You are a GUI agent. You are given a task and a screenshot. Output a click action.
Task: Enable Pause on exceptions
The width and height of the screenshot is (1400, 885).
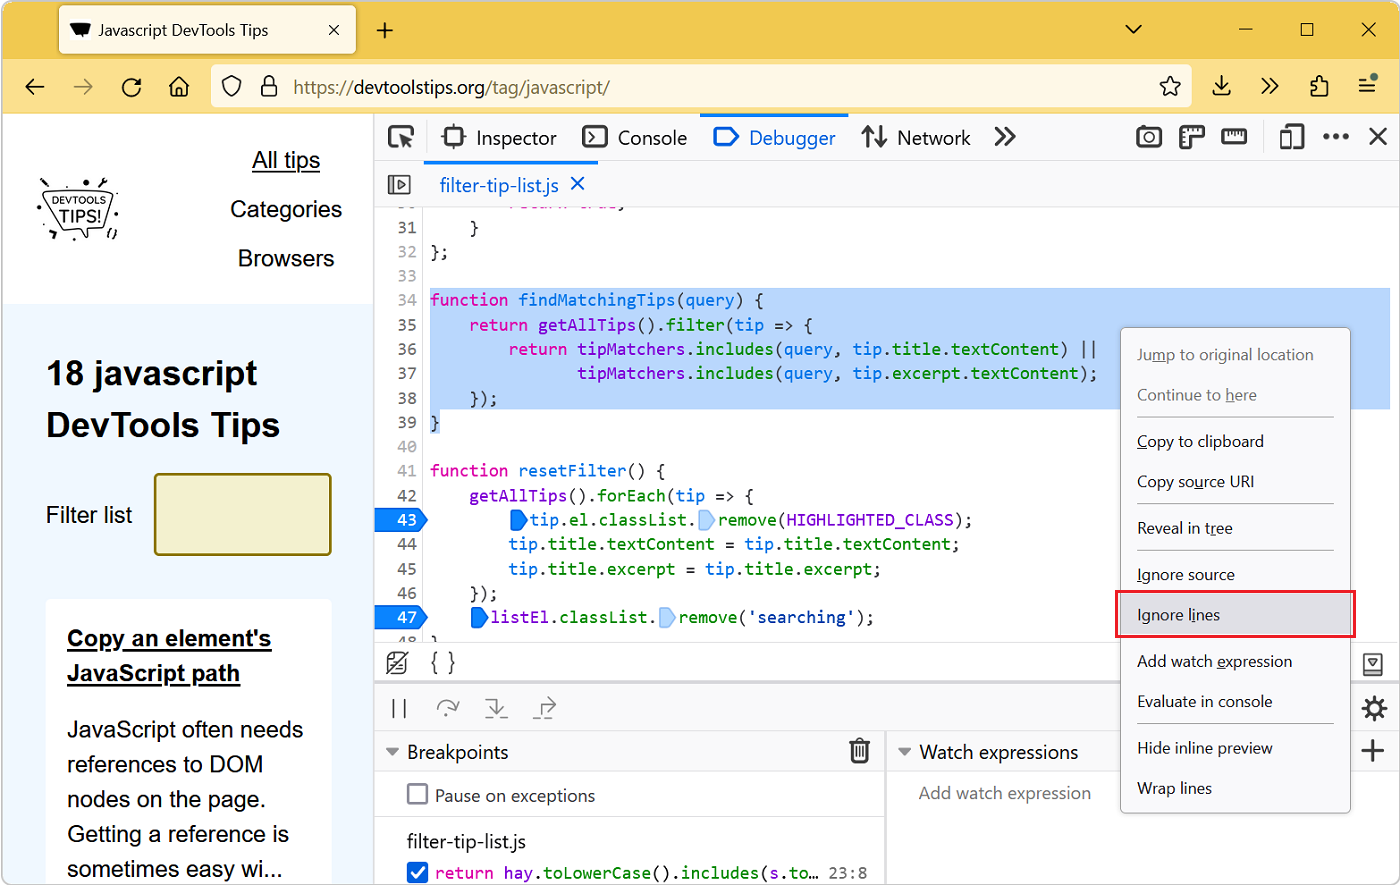point(417,796)
